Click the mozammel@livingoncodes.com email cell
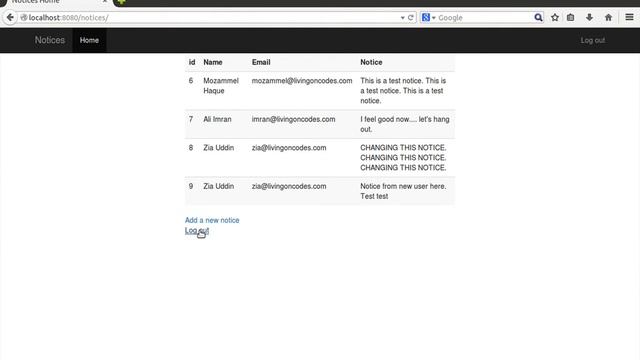This screenshot has height=360, width=640. point(302,81)
